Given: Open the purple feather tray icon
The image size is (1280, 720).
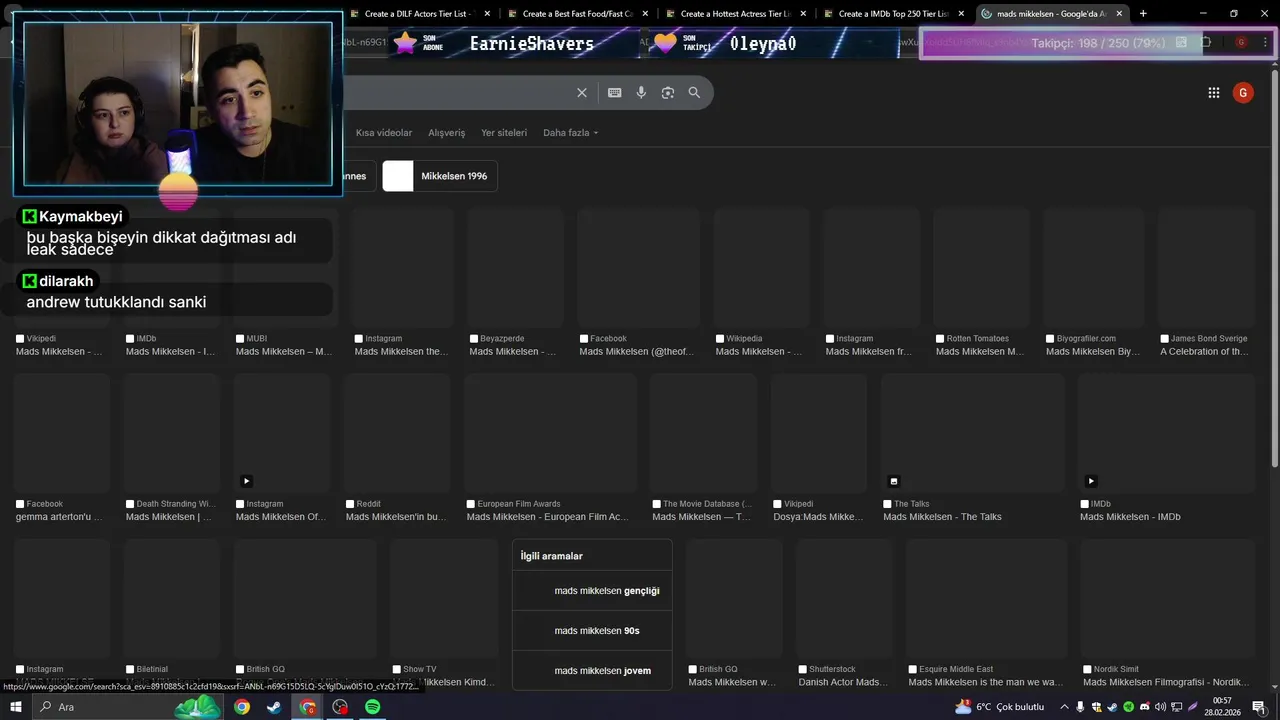Looking at the screenshot, I should tap(1193, 707).
